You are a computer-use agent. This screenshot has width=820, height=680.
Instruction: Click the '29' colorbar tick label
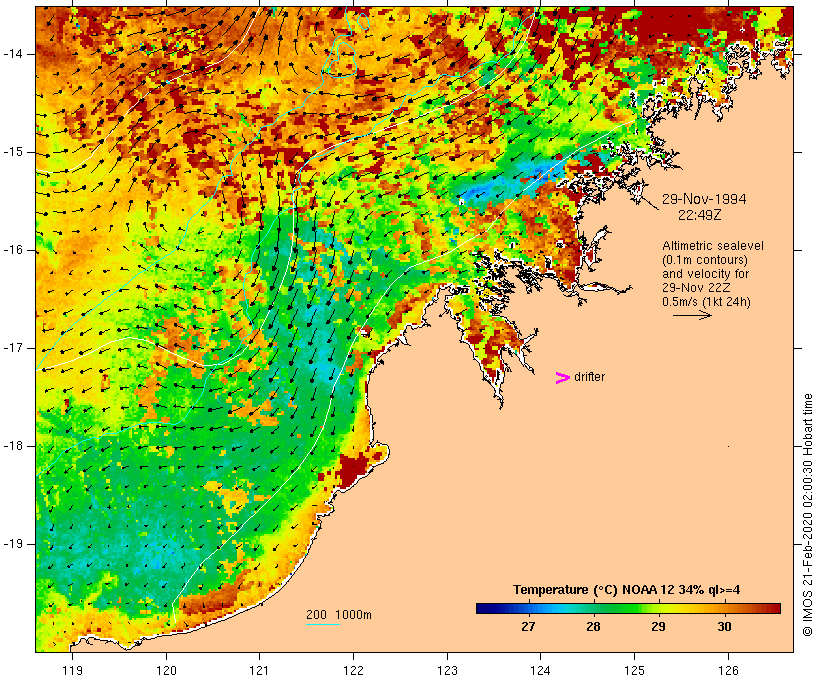coord(658,626)
